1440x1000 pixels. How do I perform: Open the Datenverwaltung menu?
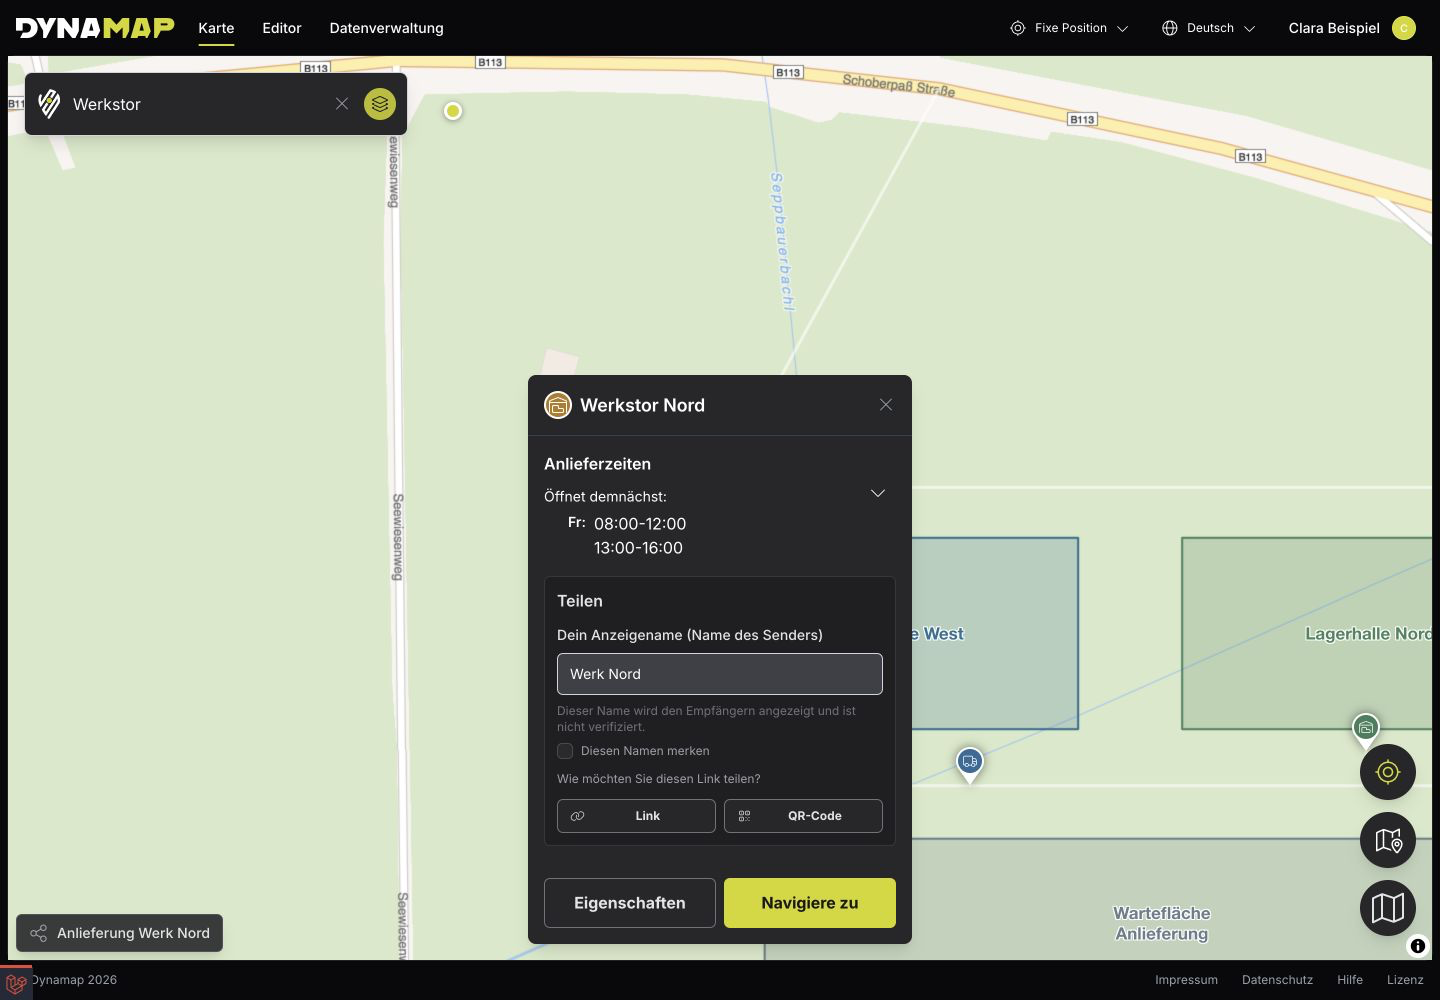387,28
